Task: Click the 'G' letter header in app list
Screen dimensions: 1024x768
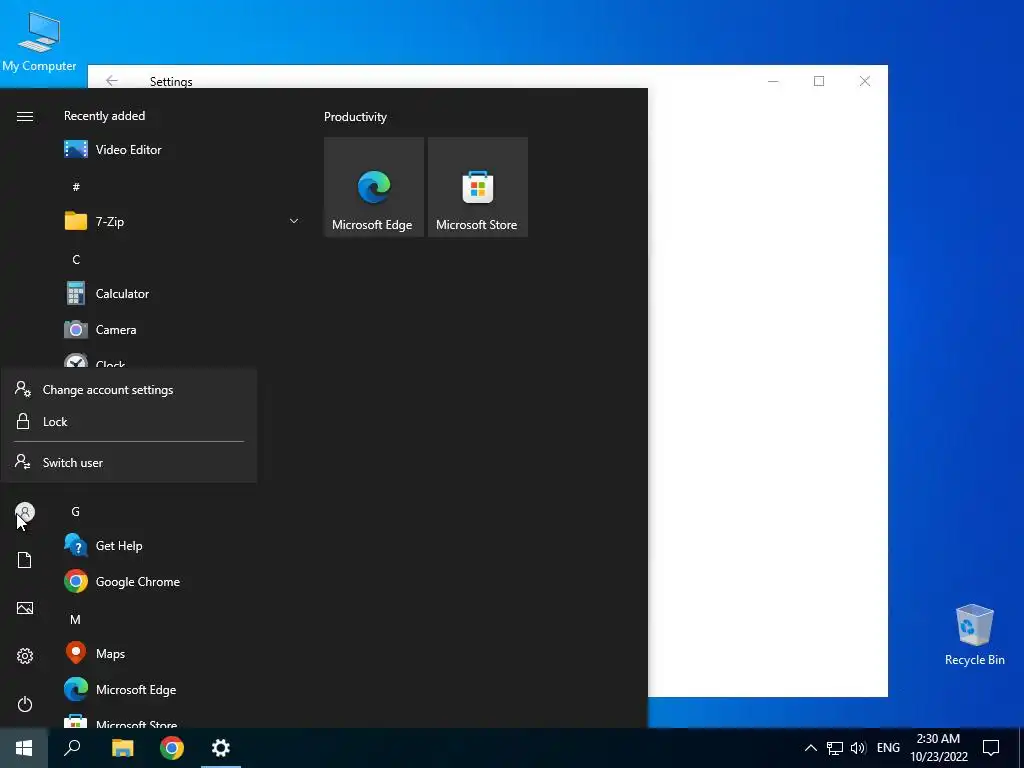Action: (76, 511)
